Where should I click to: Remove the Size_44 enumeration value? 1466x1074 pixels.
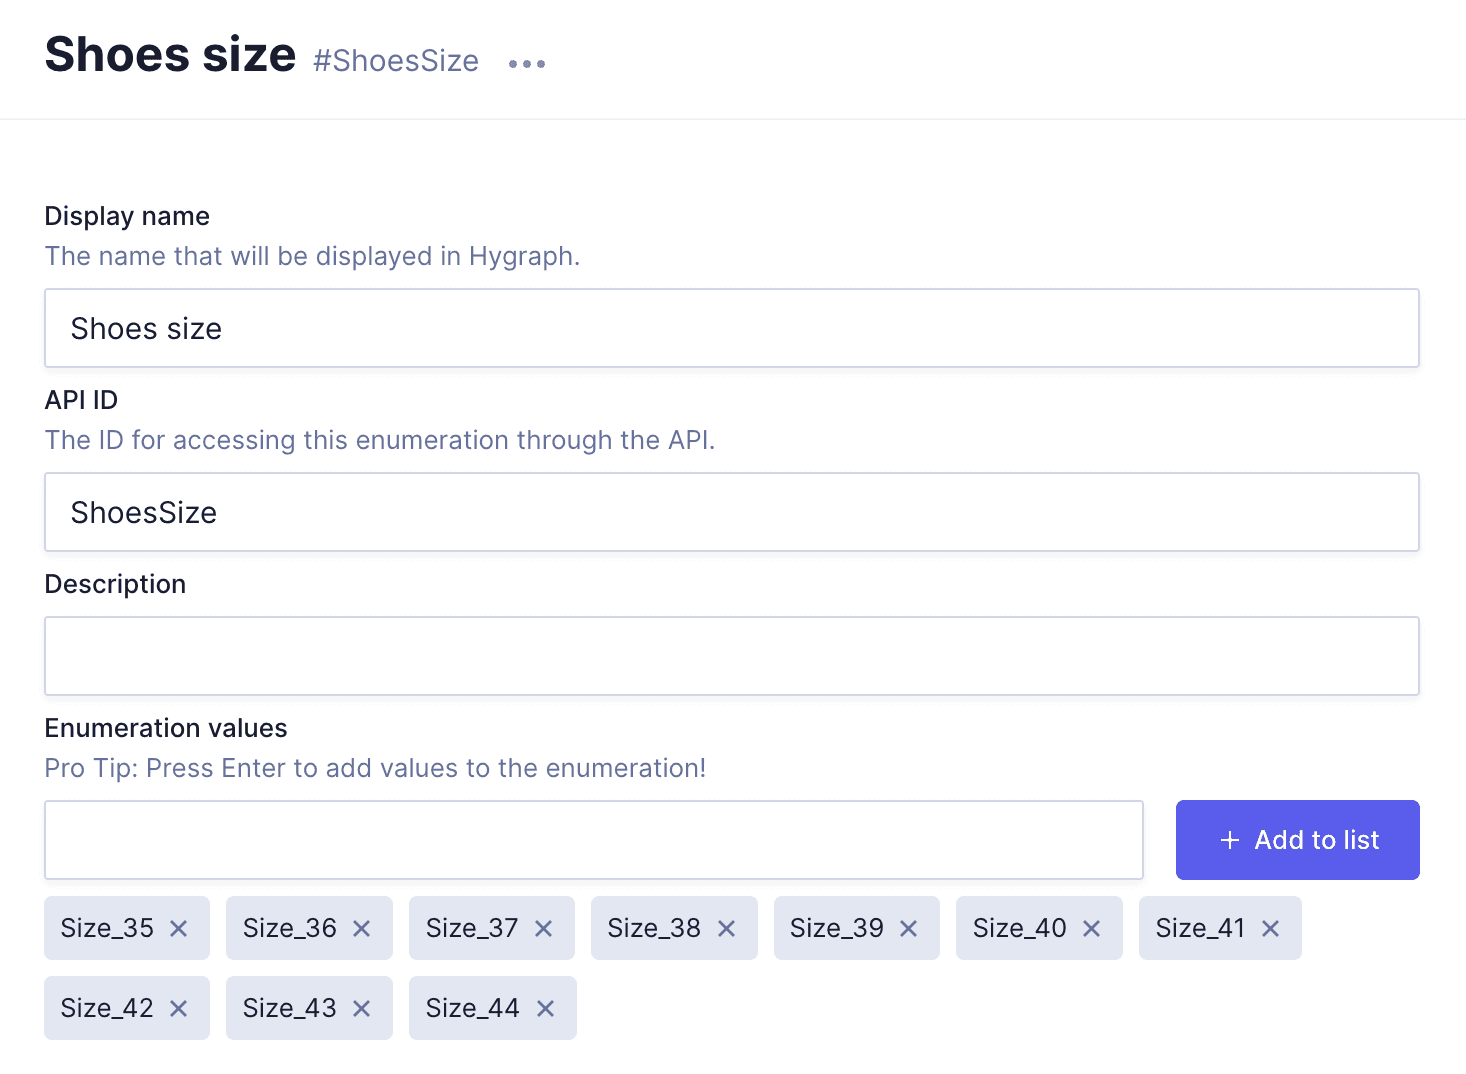(x=545, y=1008)
